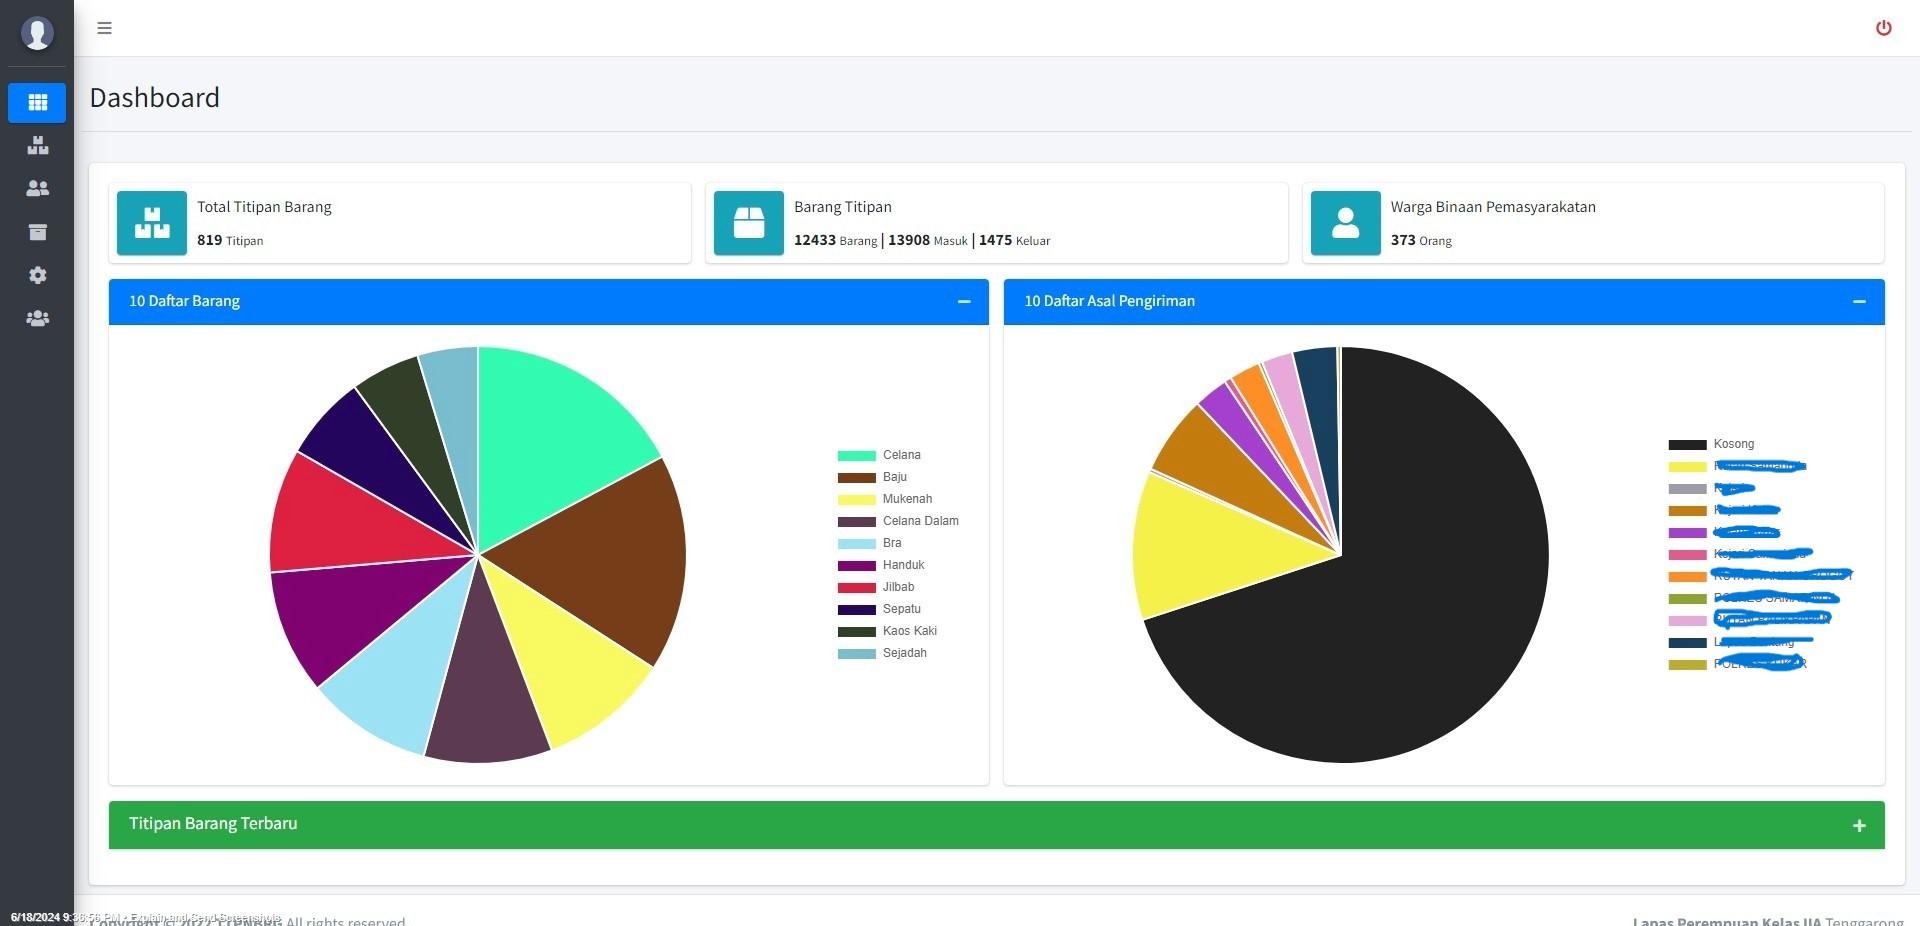Viewport: 1920px width, 926px height.
Task: Click the Total Titipan Barang card icon
Action: pos(152,223)
